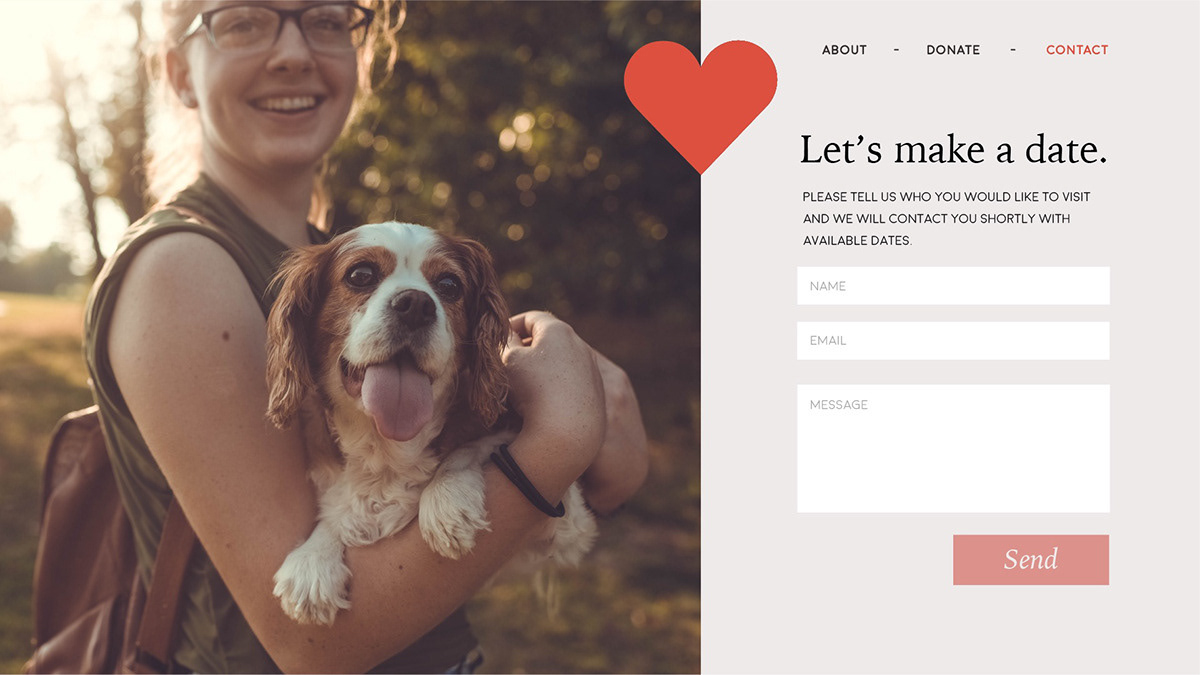Click the dash between Donate and Contact
This screenshot has height=675, width=1200.
(1013, 50)
